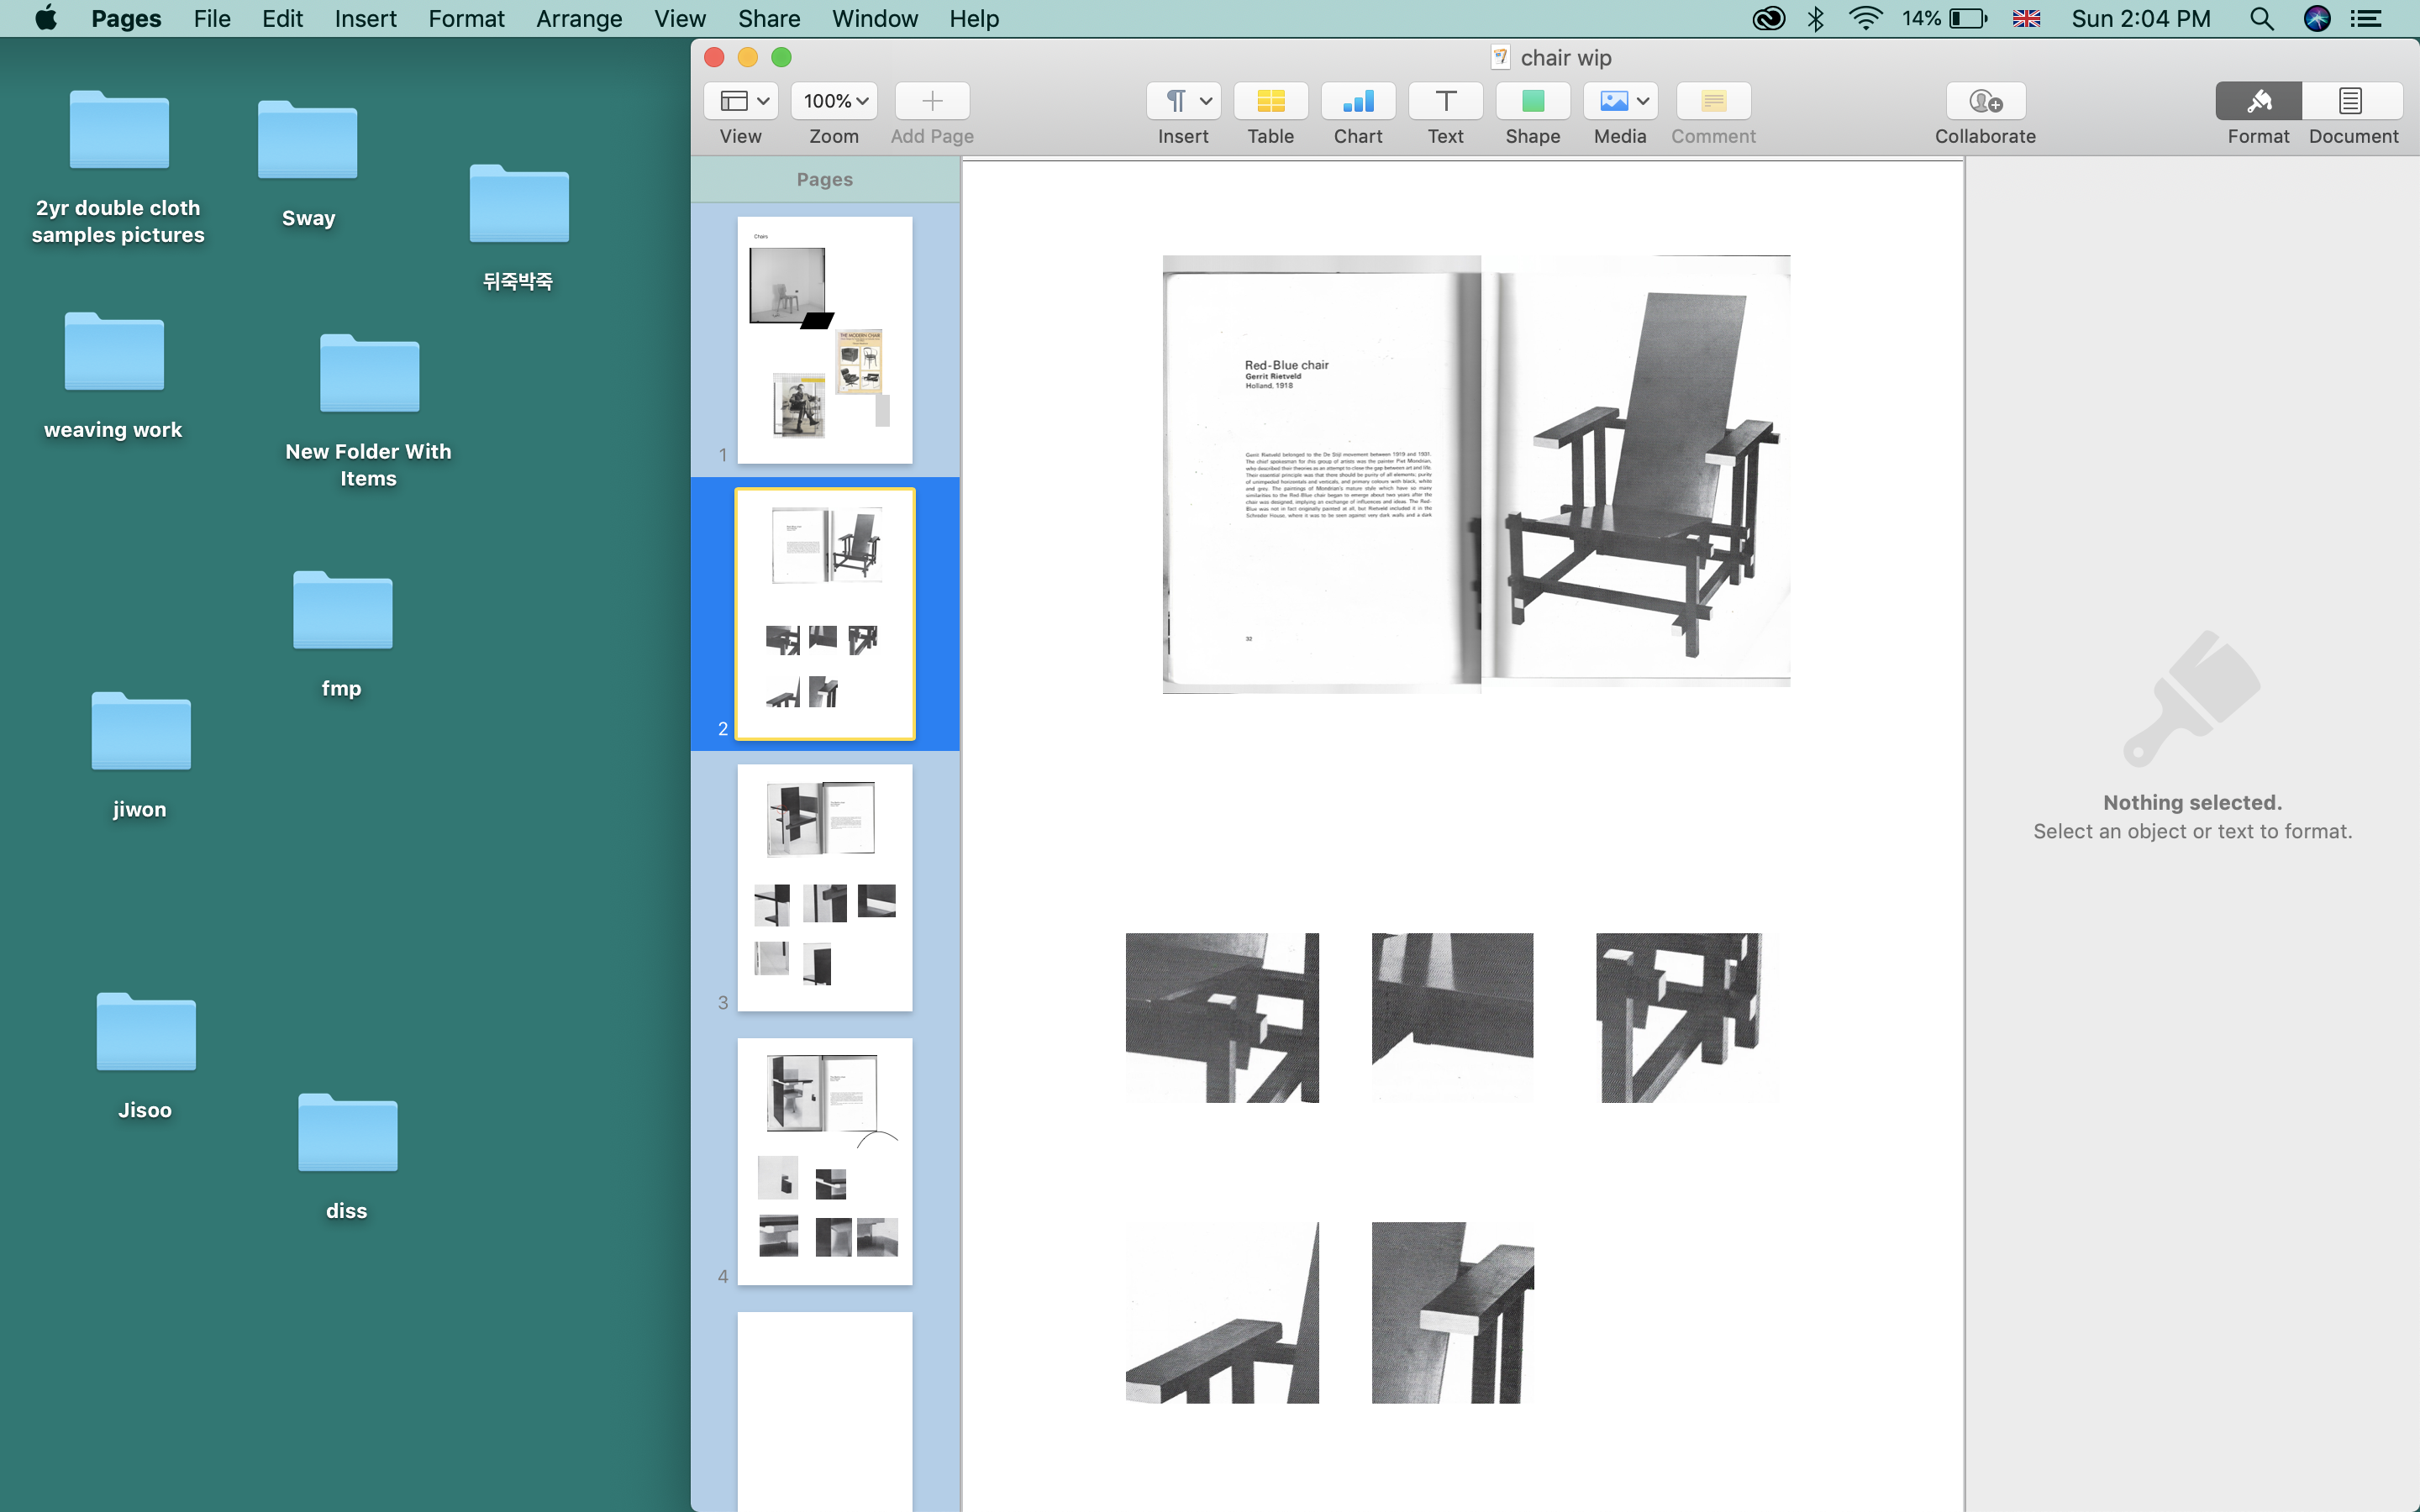Open the Insert paragraph dropdown button
This screenshot has height=1512, width=2420.
(1183, 101)
